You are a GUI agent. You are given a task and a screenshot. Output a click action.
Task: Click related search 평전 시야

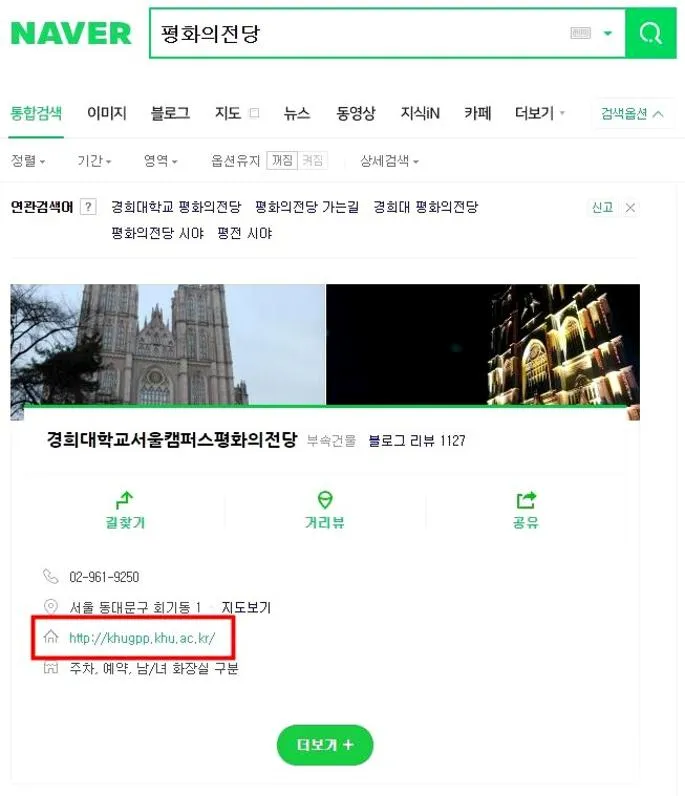click(245, 233)
